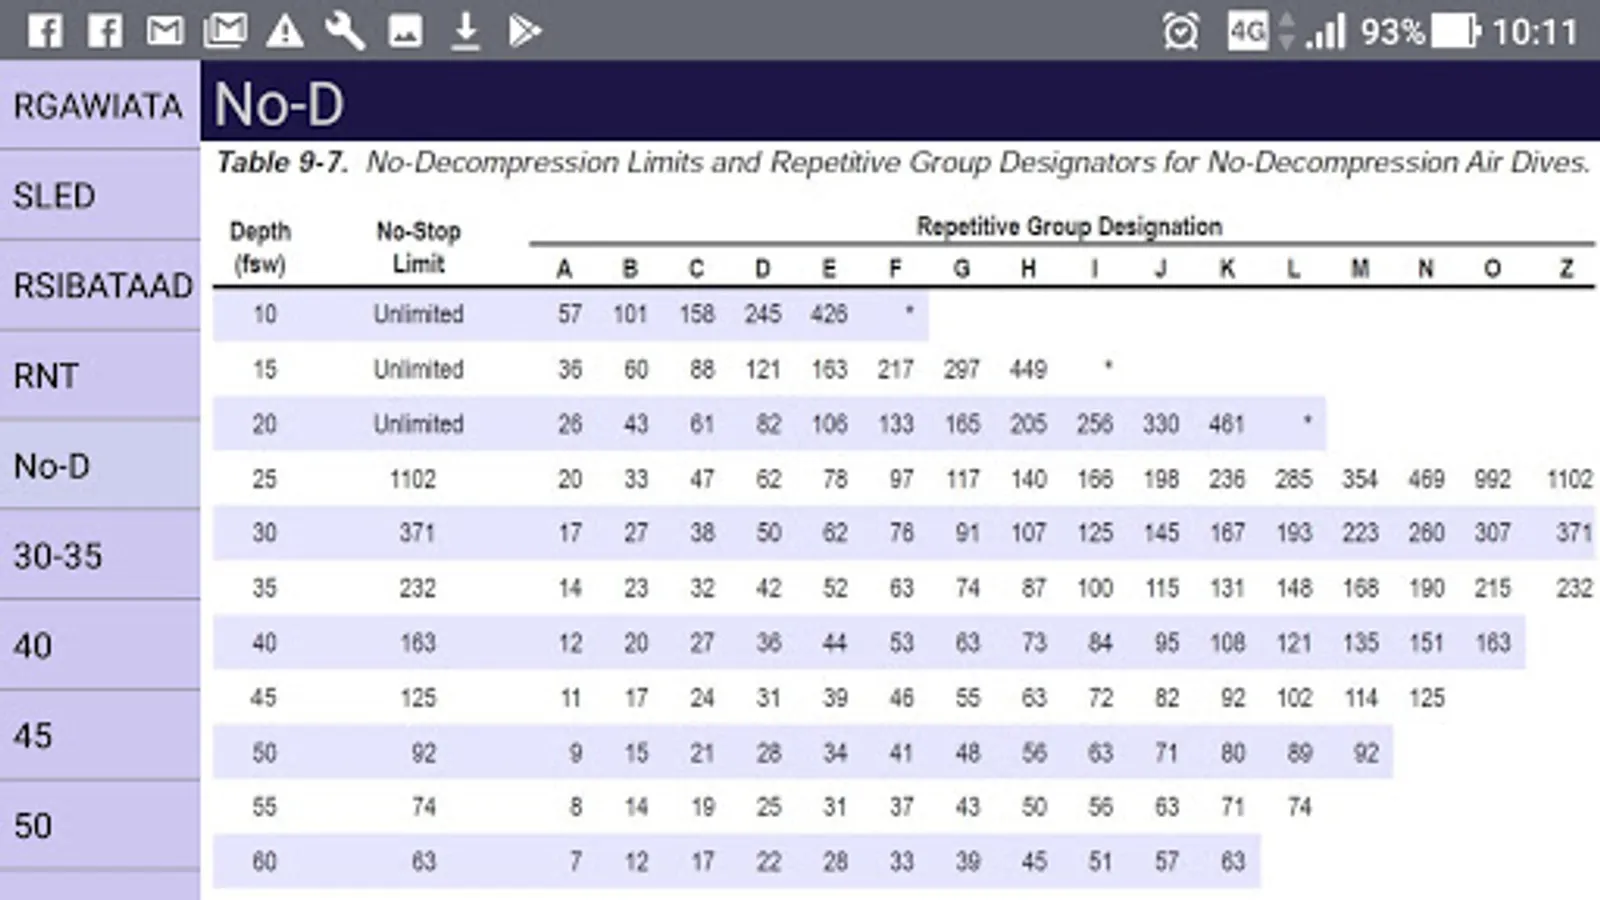Screen dimensions: 1600x900
Task: Select the 50 sidebar tab
Action: [x=99, y=825]
